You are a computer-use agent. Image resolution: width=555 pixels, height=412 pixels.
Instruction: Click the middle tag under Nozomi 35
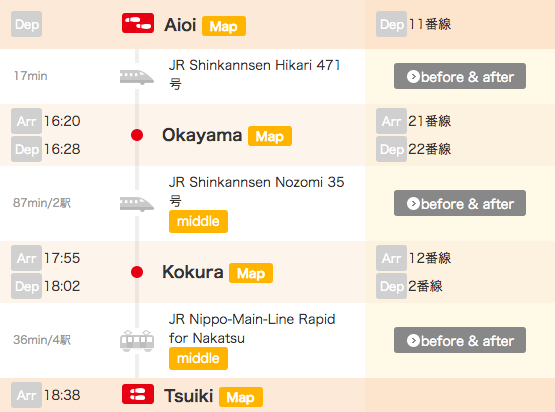point(198,222)
